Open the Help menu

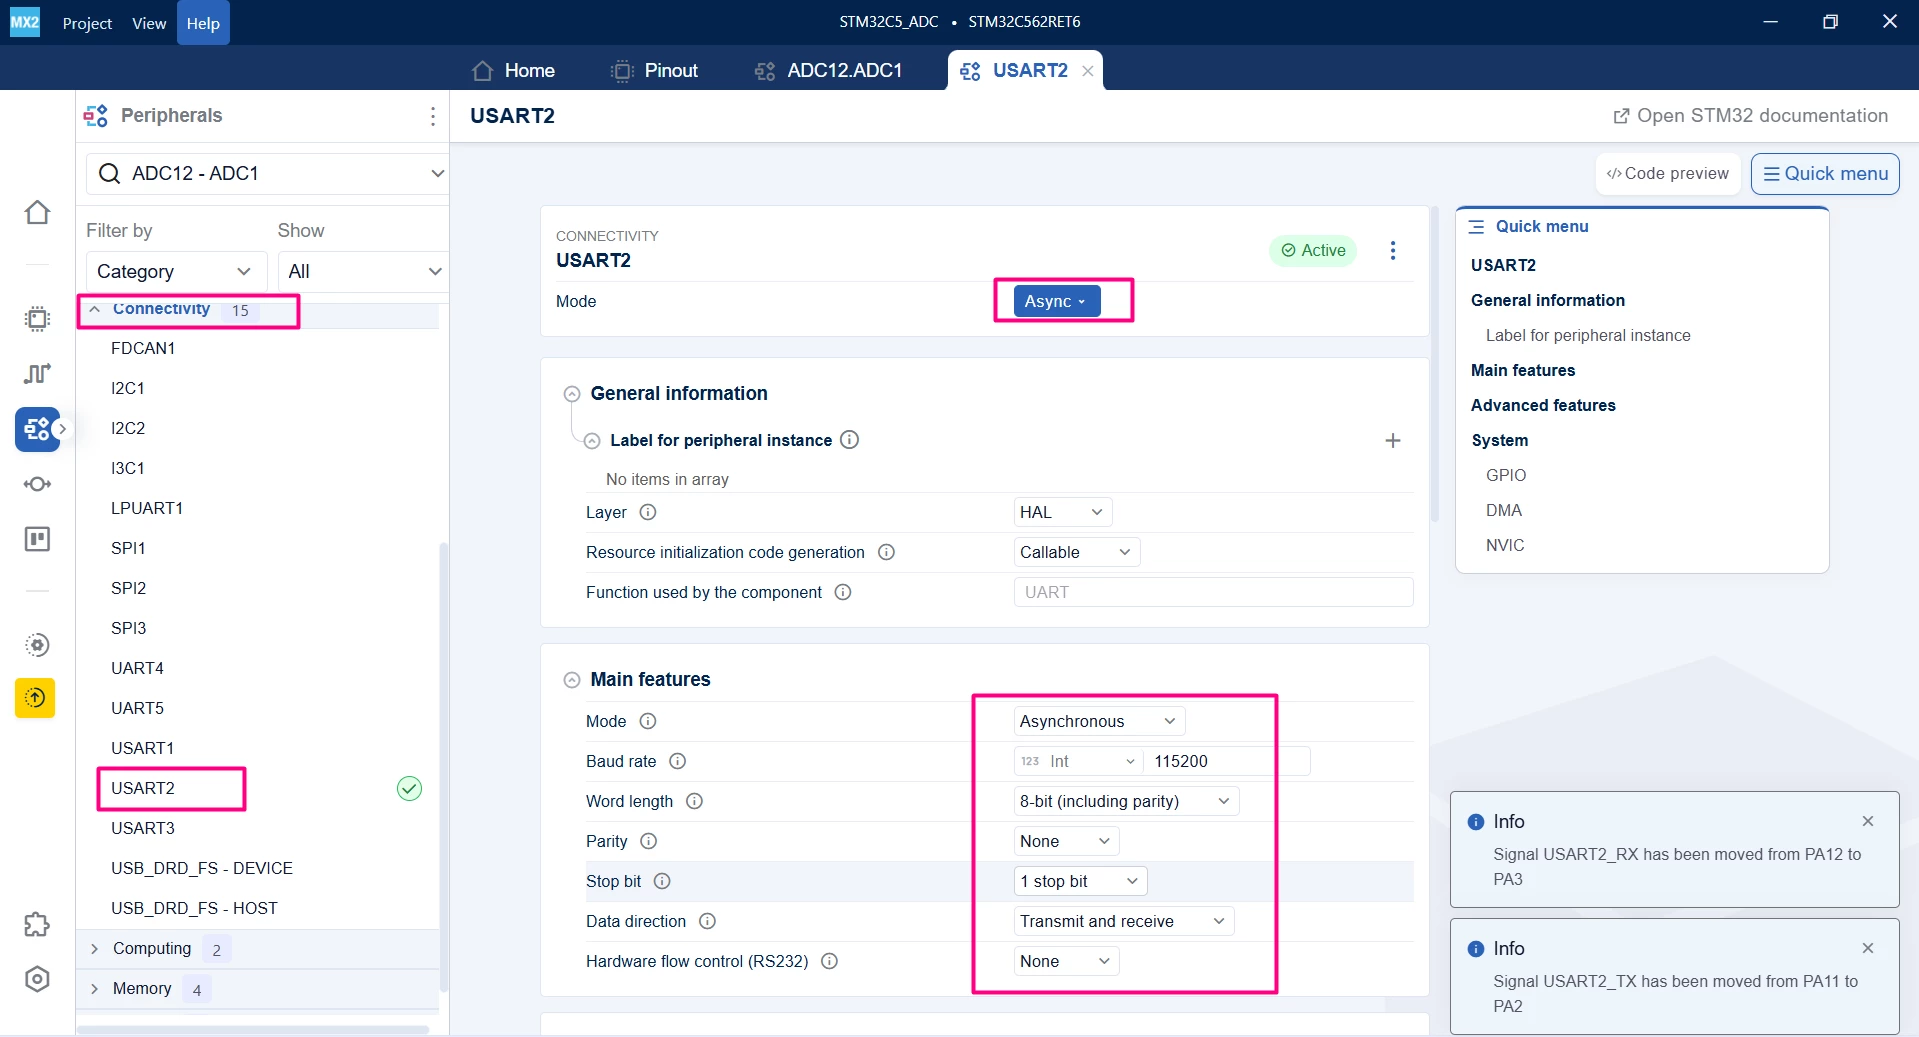203,23
